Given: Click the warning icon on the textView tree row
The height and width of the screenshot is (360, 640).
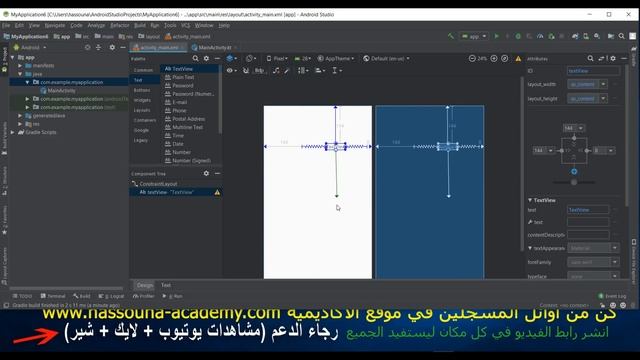Looking at the screenshot, I should click(x=217, y=192).
